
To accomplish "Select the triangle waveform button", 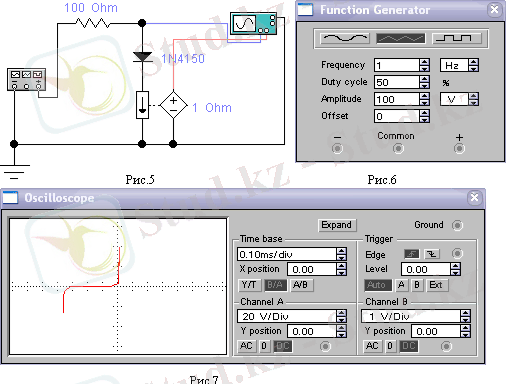I will (401, 39).
